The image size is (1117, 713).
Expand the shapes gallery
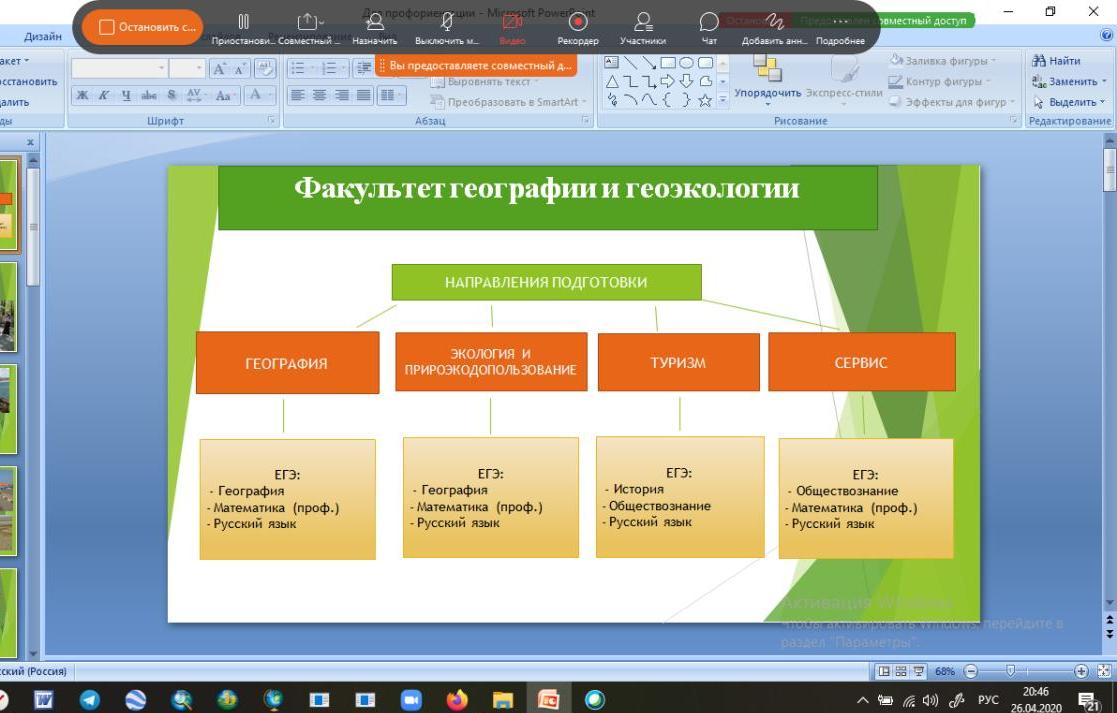click(x=723, y=100)
